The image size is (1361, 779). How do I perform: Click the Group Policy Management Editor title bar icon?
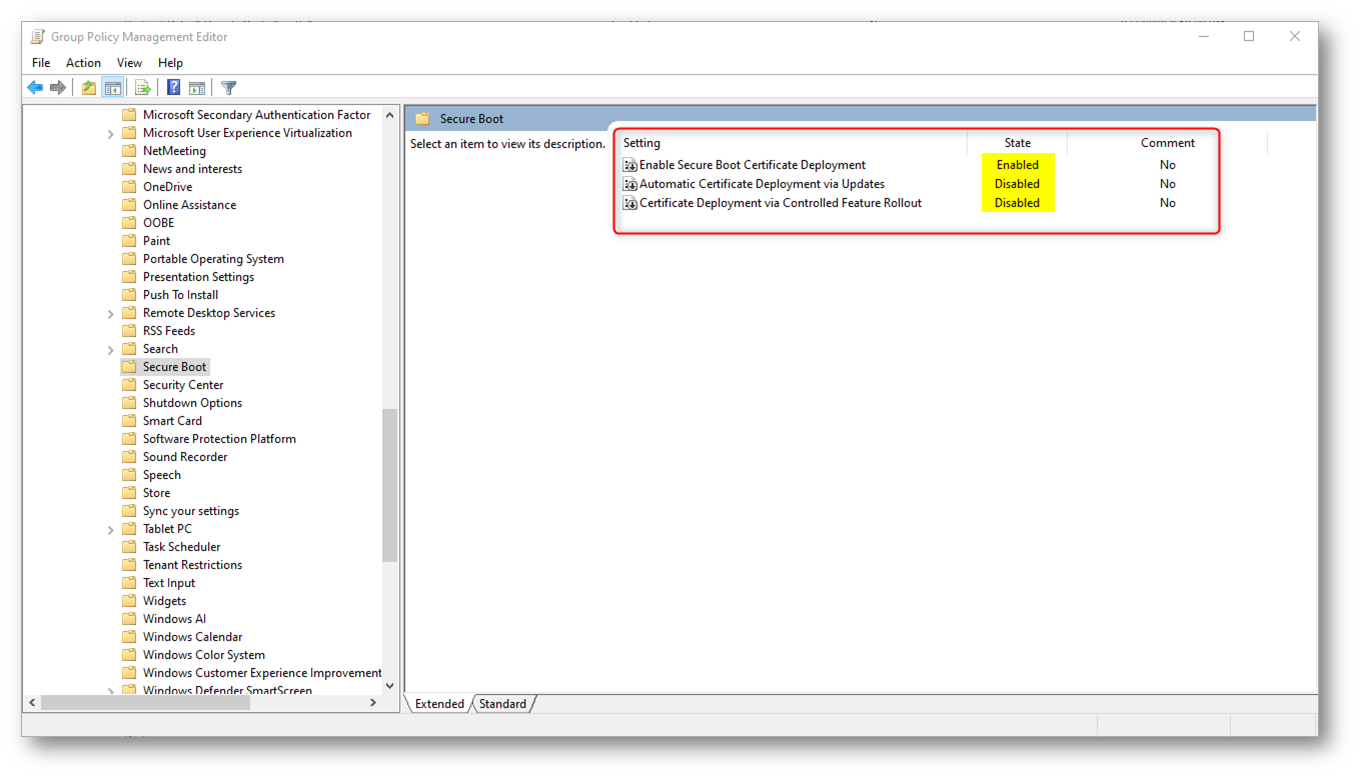(38, 37)
